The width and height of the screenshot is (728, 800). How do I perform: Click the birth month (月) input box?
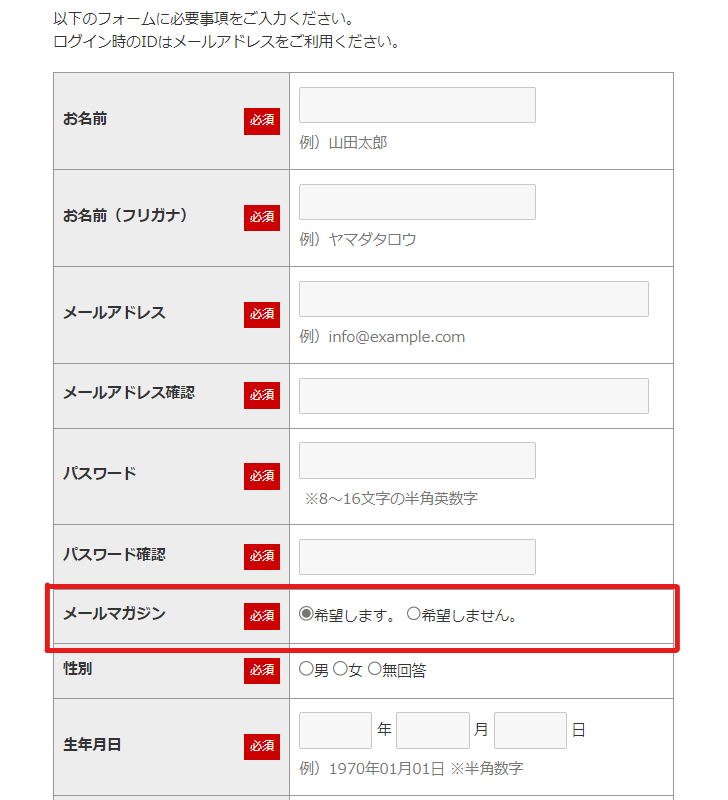[432, 730]
